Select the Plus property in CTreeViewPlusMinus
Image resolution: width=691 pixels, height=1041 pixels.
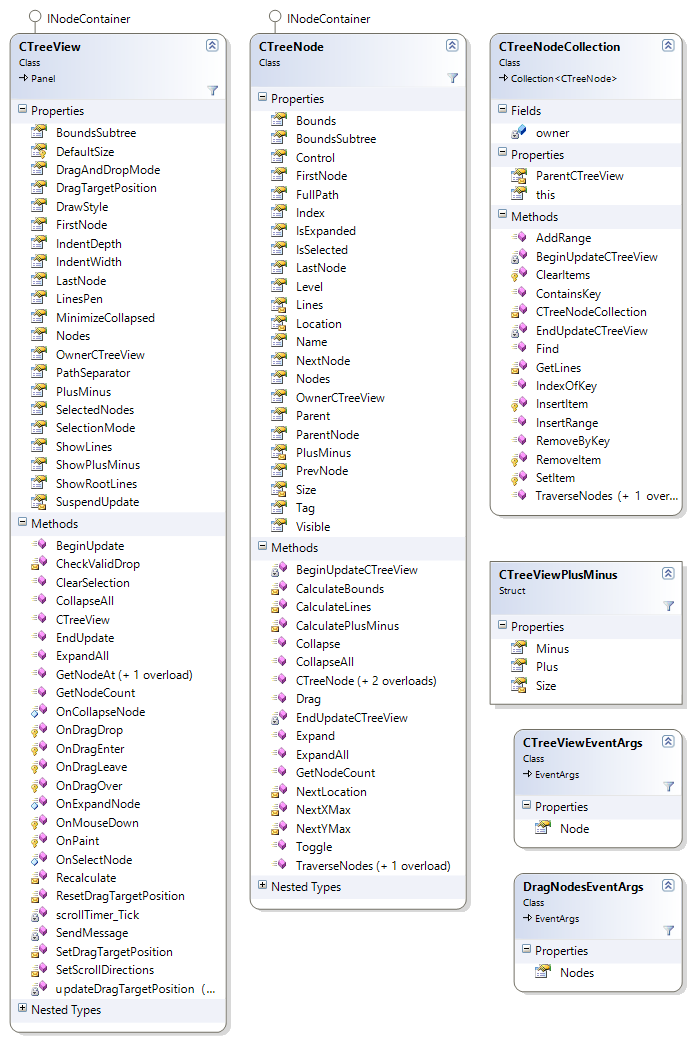click(547, 667)
